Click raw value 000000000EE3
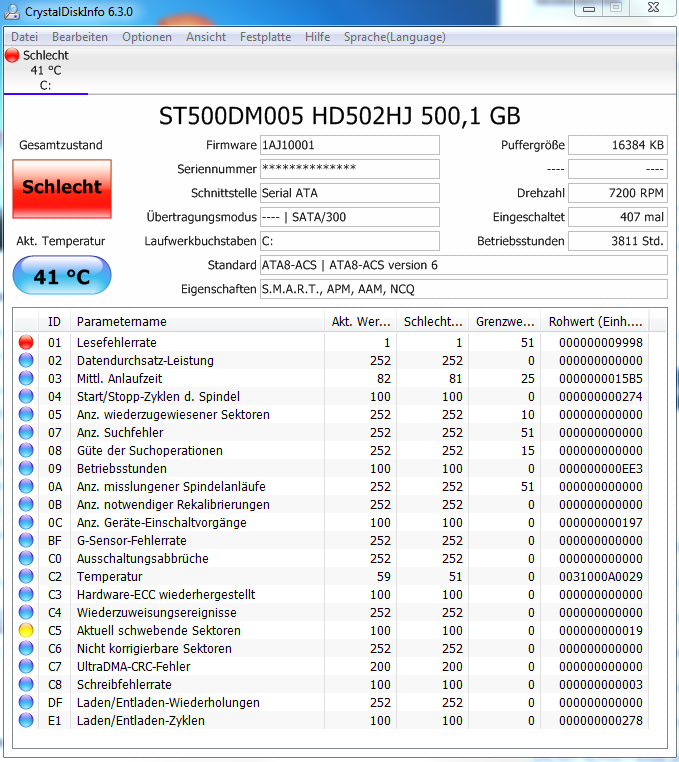The width and height of the screenshot is (679, 762). [x=601, y=468]
